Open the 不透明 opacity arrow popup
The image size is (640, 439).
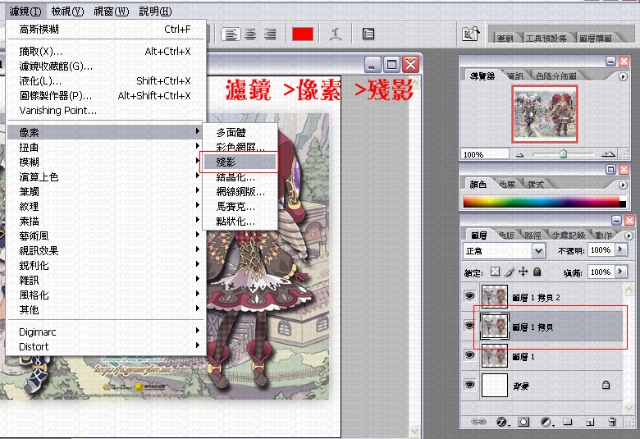pyautogui.click(x=621, y=249)
